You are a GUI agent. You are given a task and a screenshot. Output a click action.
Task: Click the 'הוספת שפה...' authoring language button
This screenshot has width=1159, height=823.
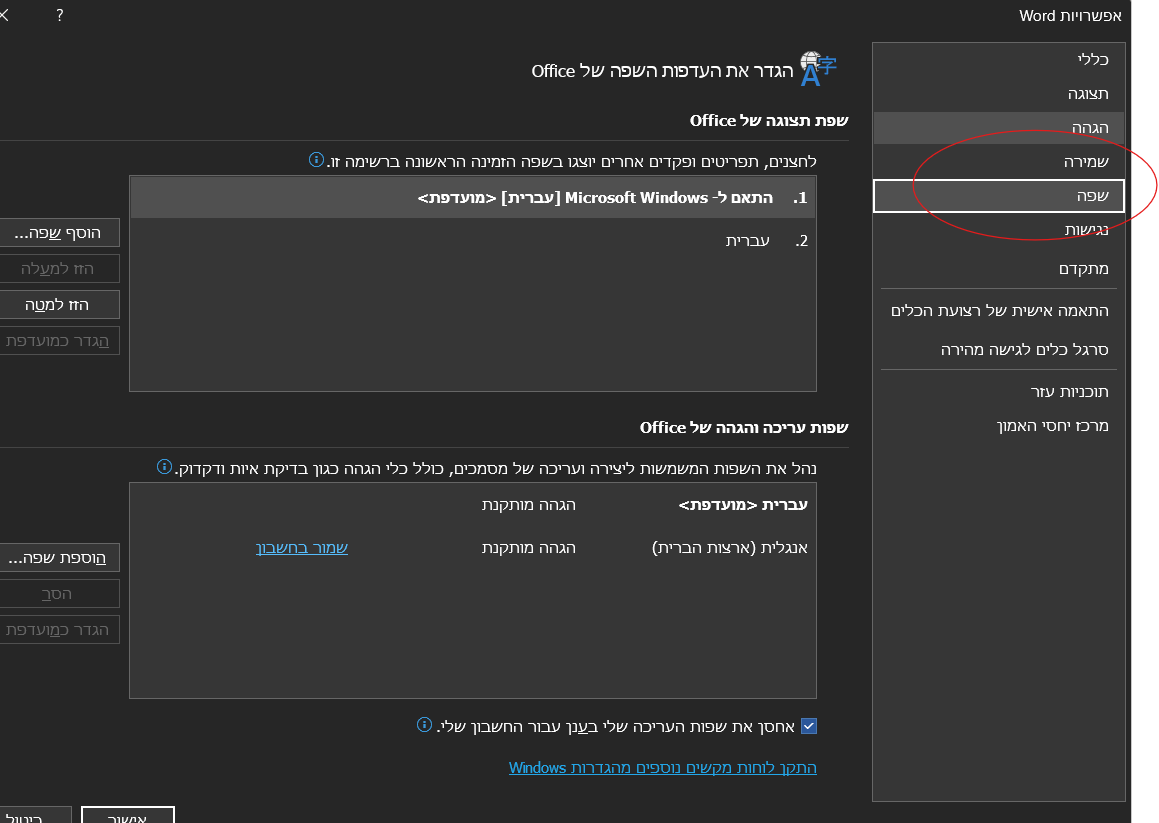coord(60,556)
